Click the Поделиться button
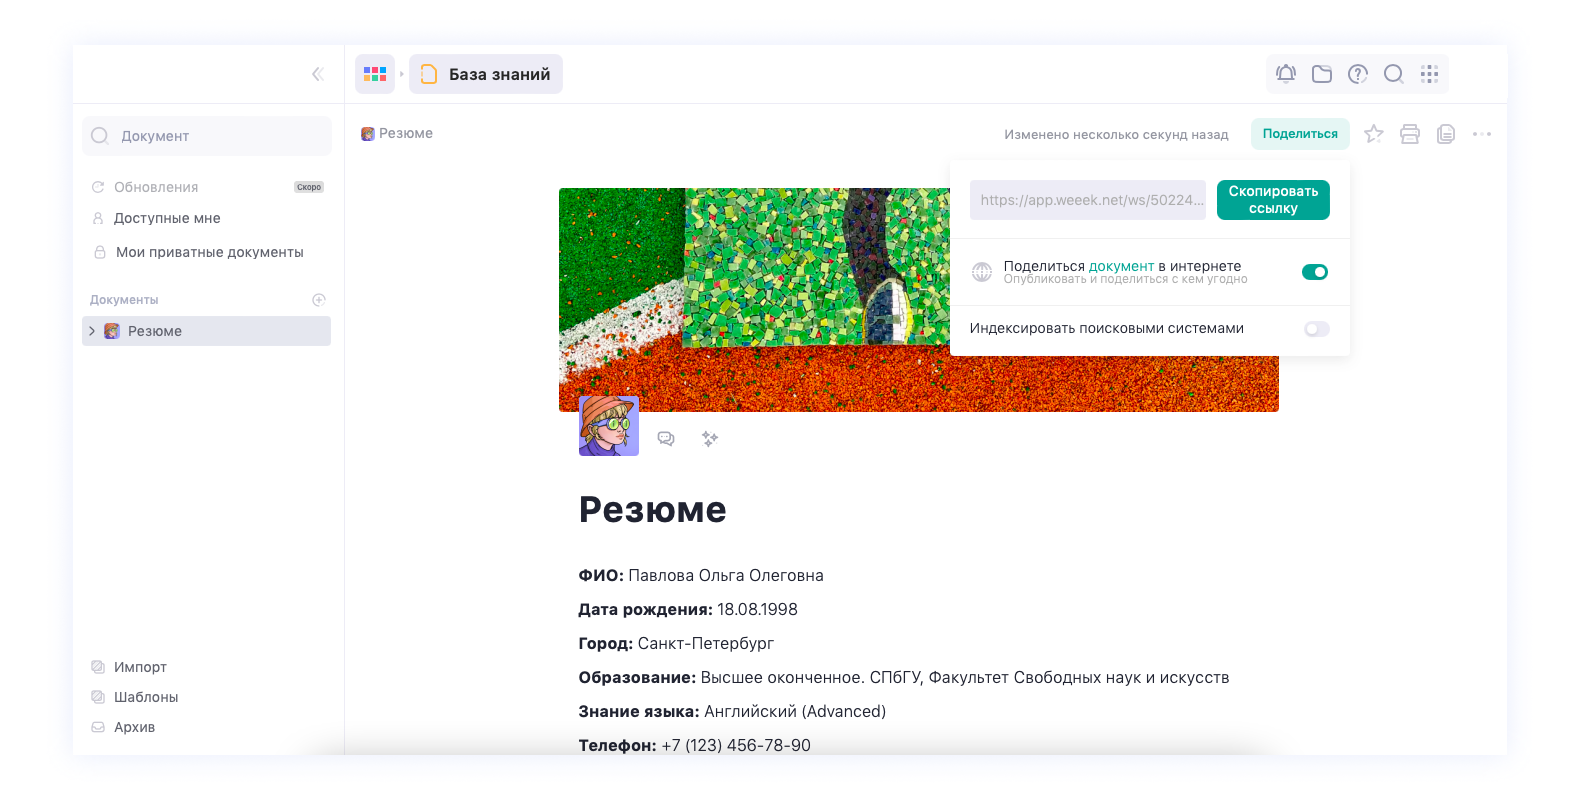Screen dimensions: 1580x800 point(1300,134)
